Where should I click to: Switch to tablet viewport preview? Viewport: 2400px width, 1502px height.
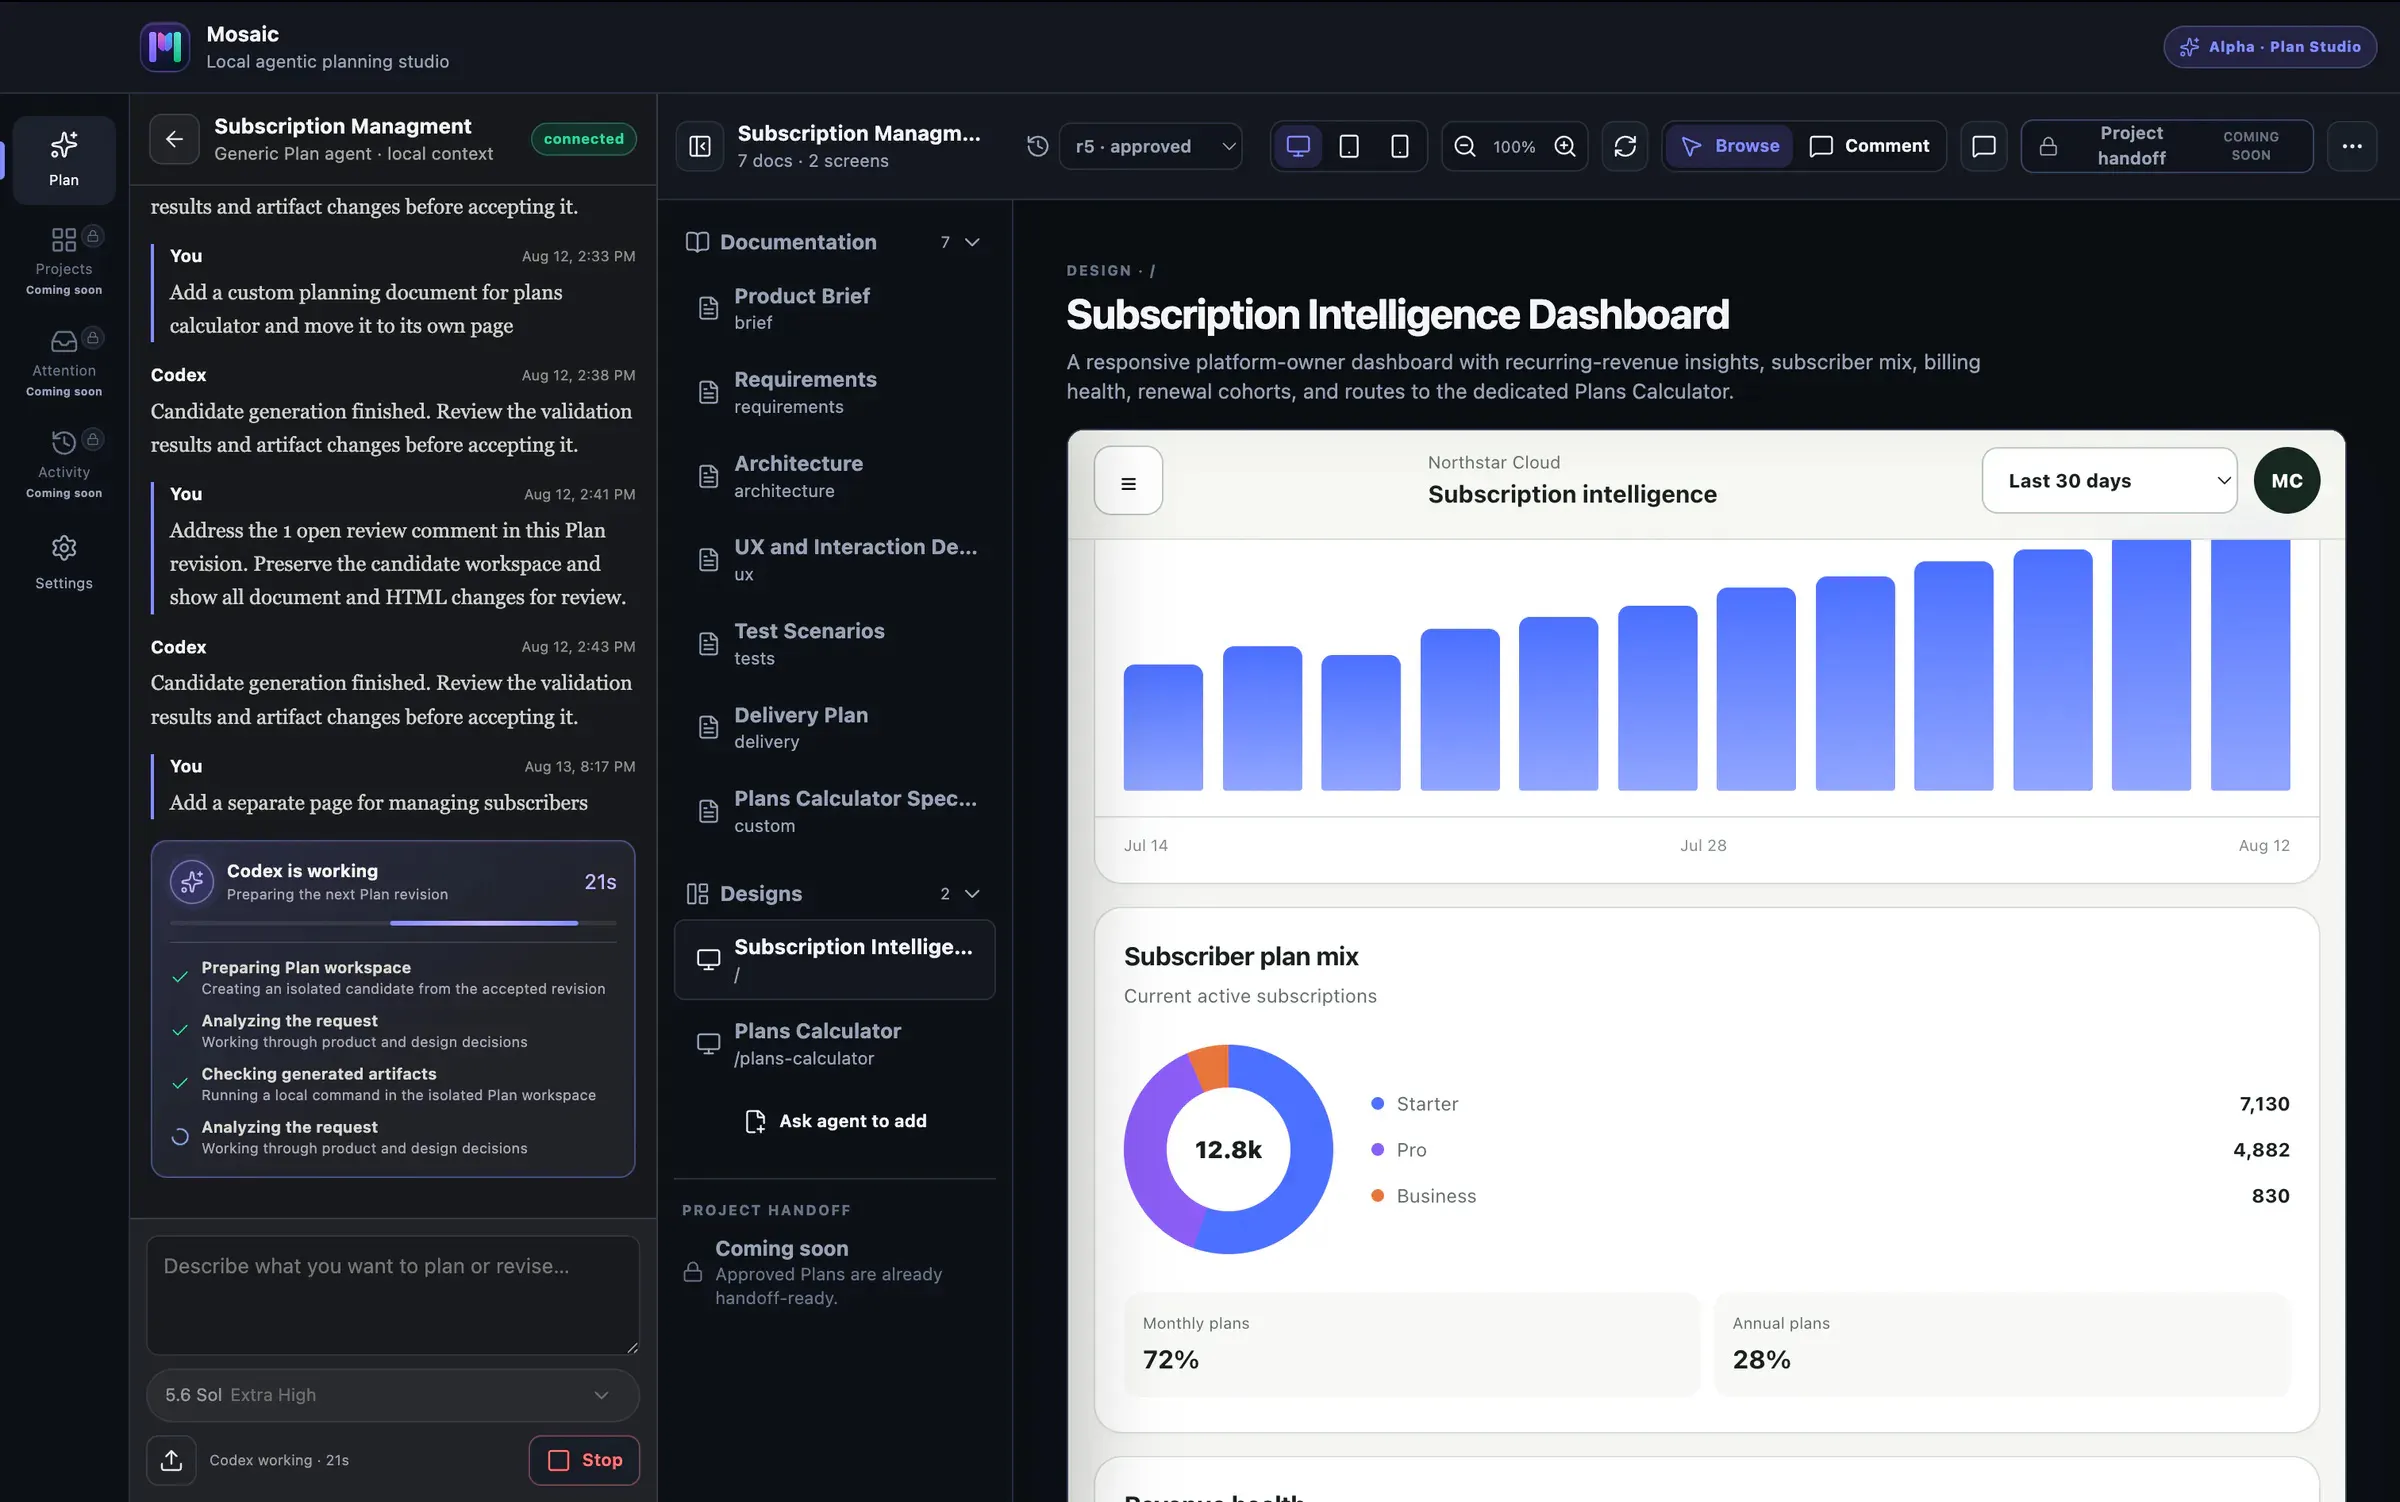pos(1349,146)
